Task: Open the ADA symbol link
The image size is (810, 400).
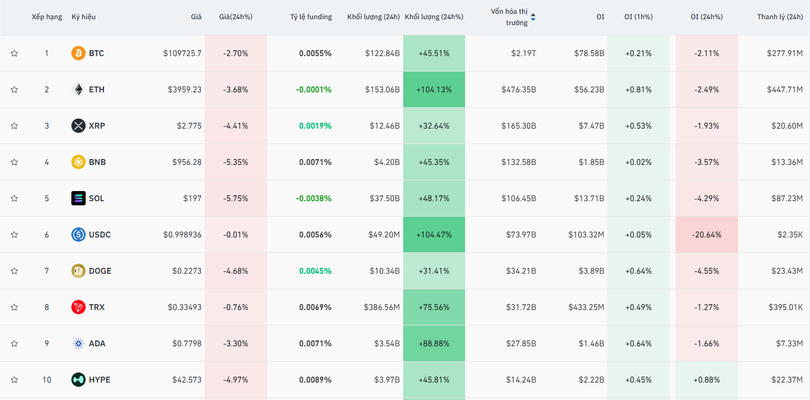Action: tap(97, 344)
